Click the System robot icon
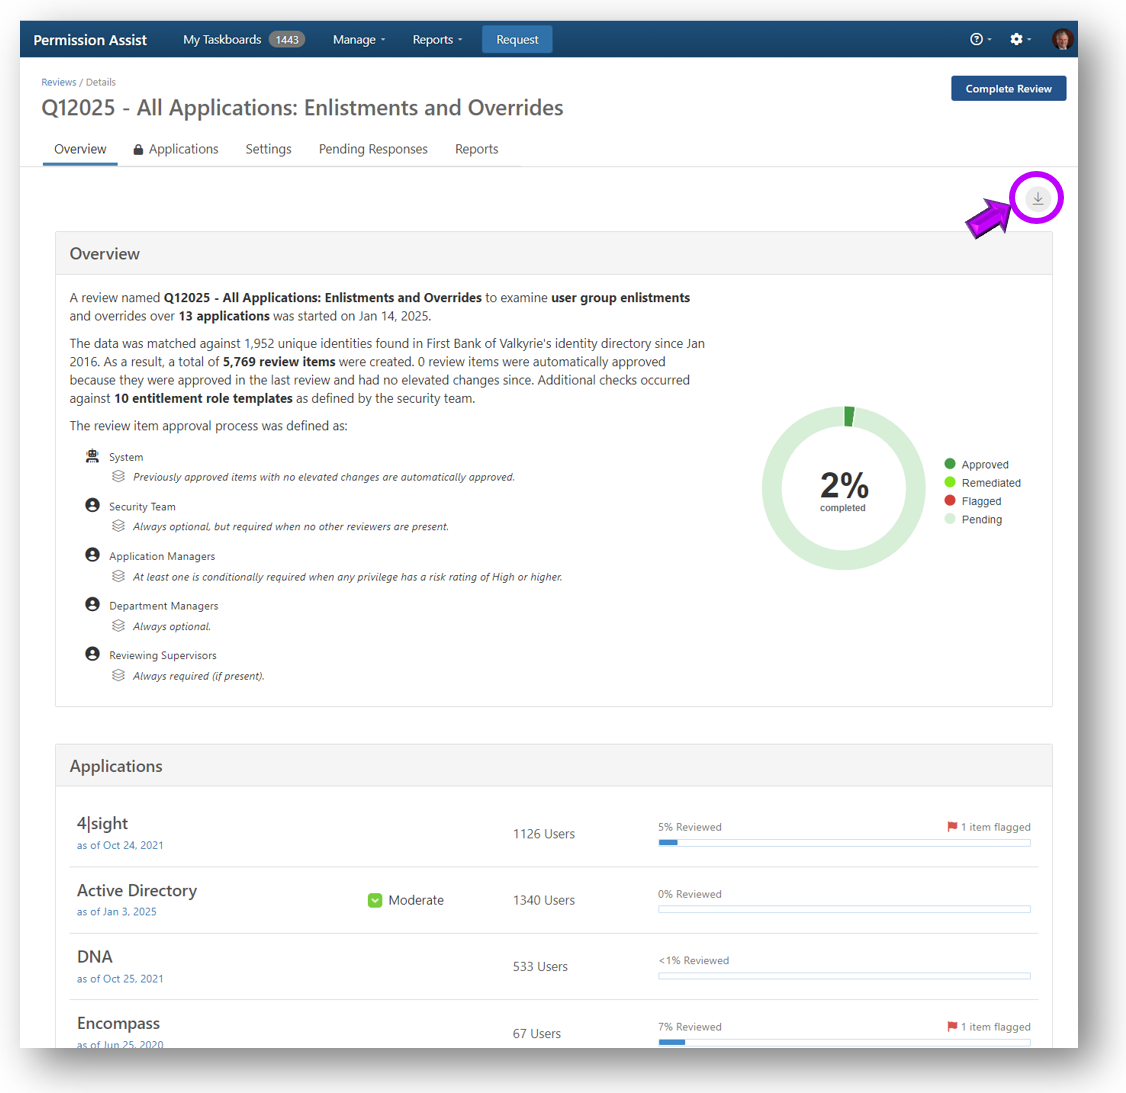The width and height of the screenshot is (1126, 1093). [92, 456]
